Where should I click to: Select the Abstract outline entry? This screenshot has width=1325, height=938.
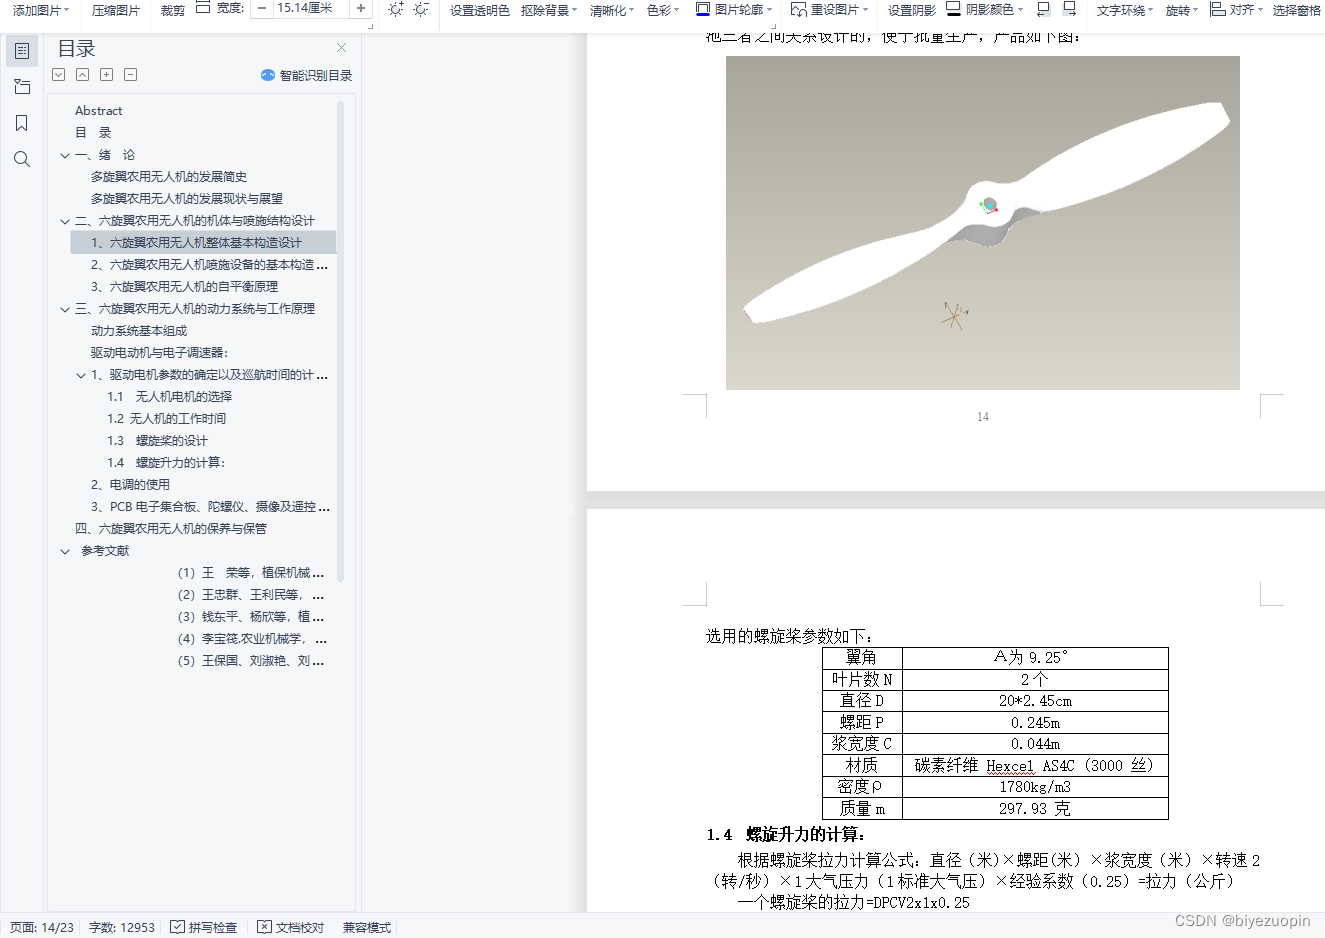pos(99,111)
